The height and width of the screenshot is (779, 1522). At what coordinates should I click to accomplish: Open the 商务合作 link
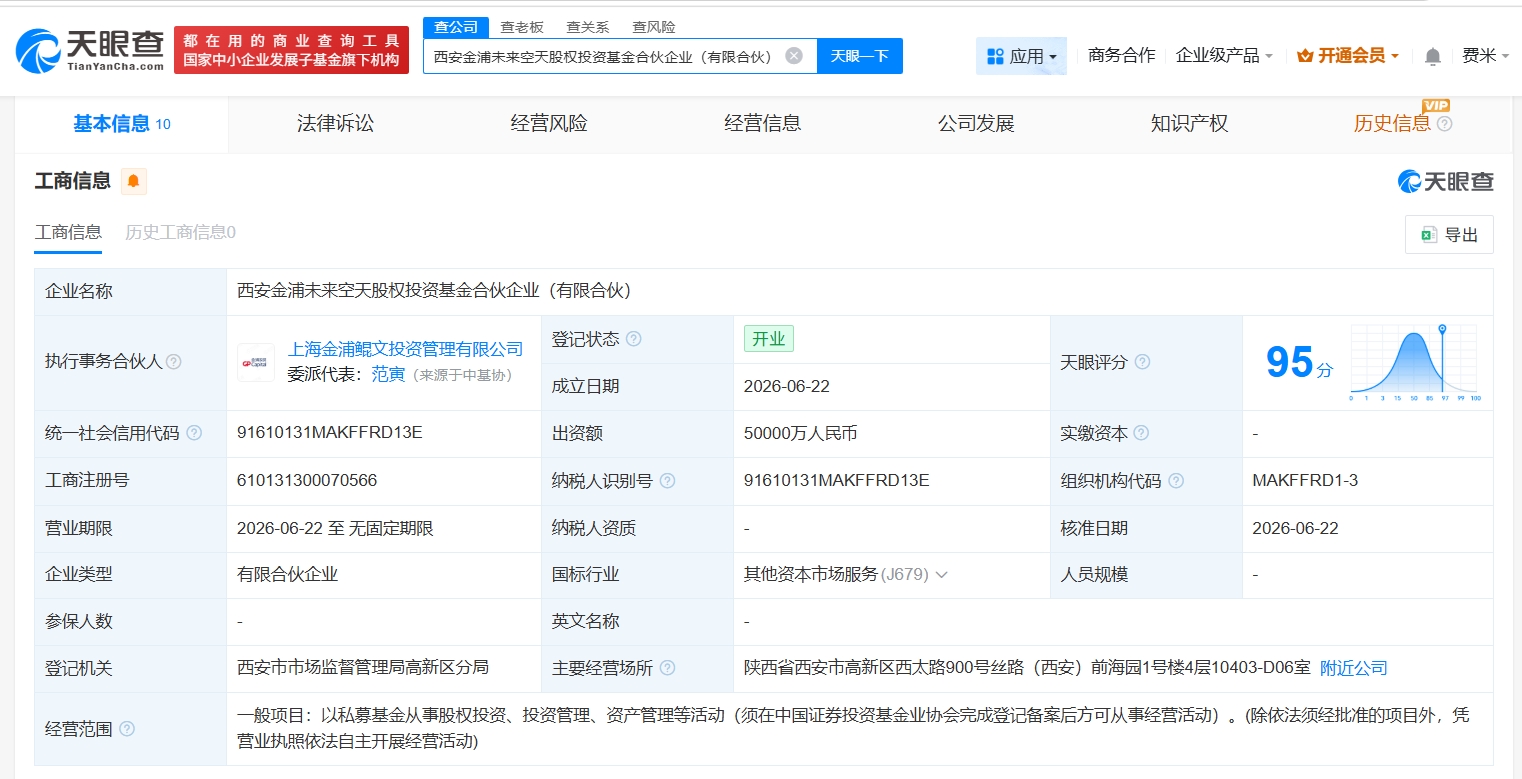(1121, 56)
